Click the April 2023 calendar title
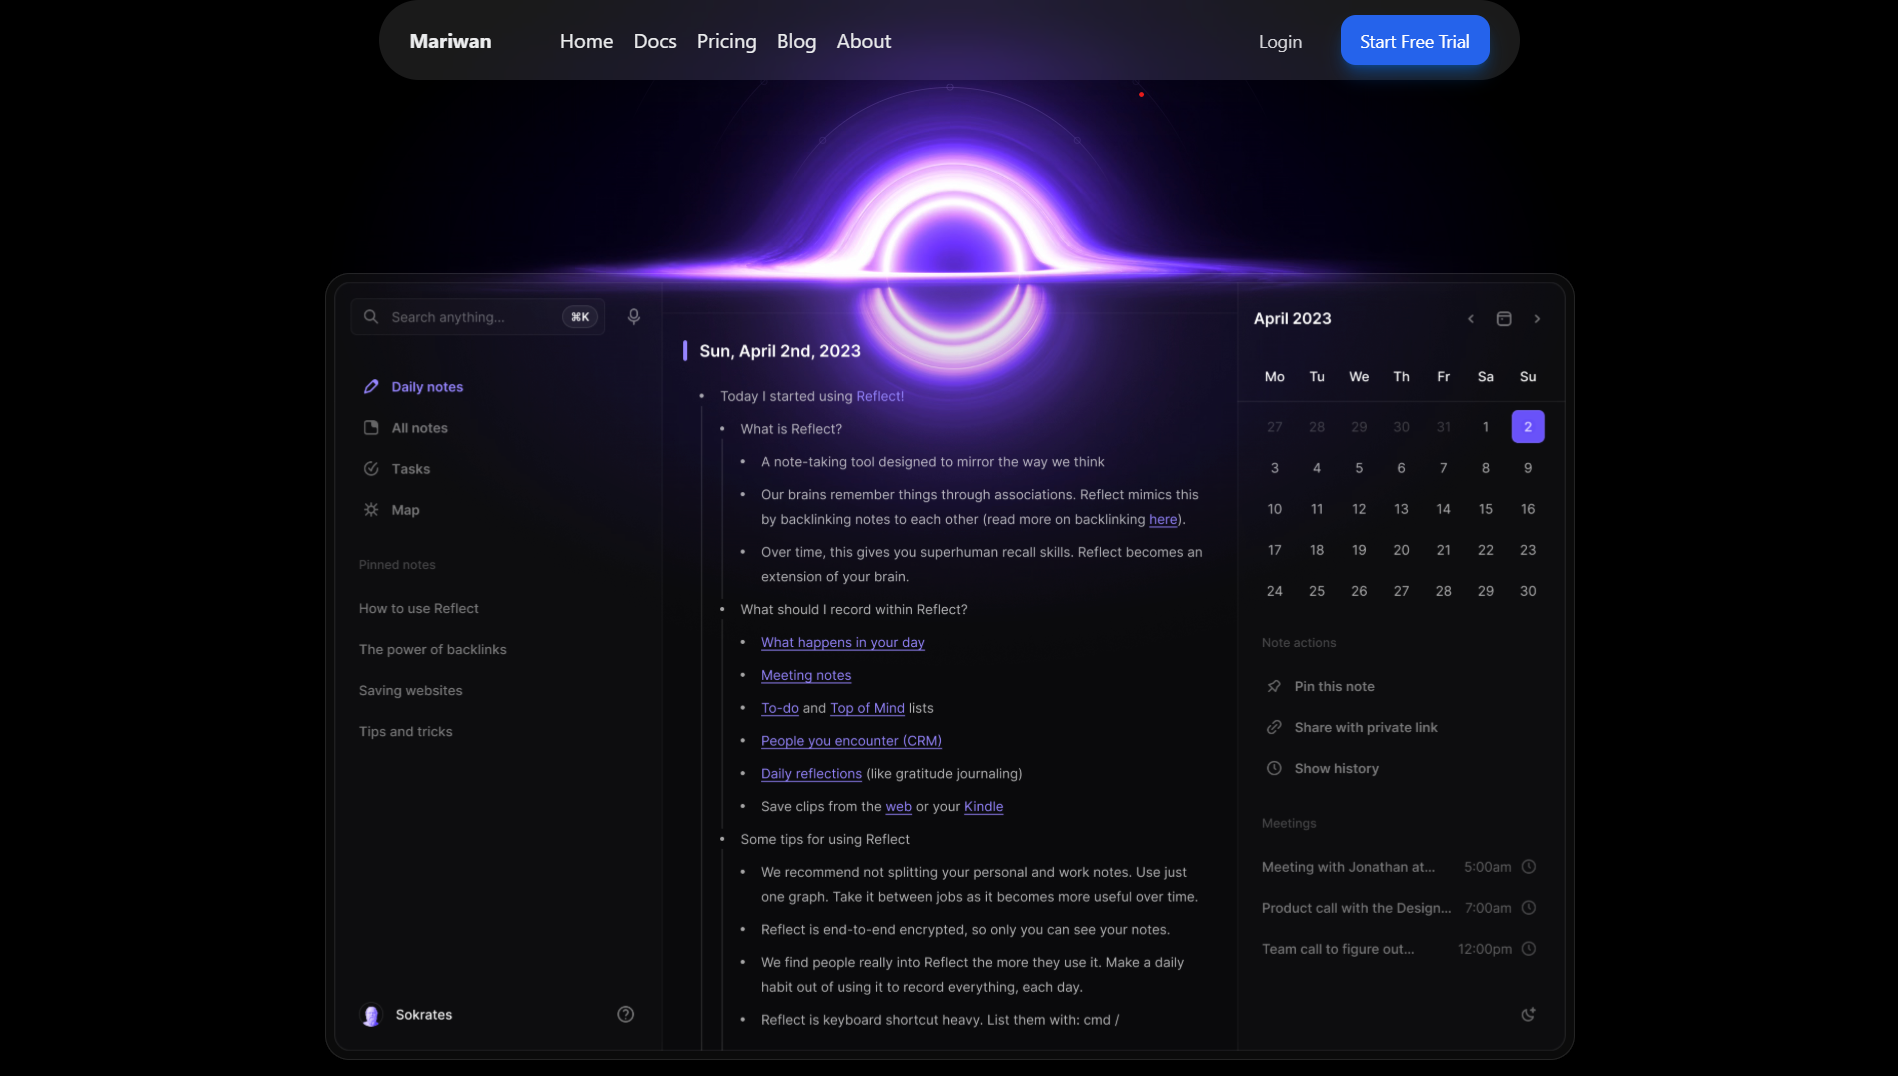Viewport: 1898px width, 1076px height. (1292, 319)
